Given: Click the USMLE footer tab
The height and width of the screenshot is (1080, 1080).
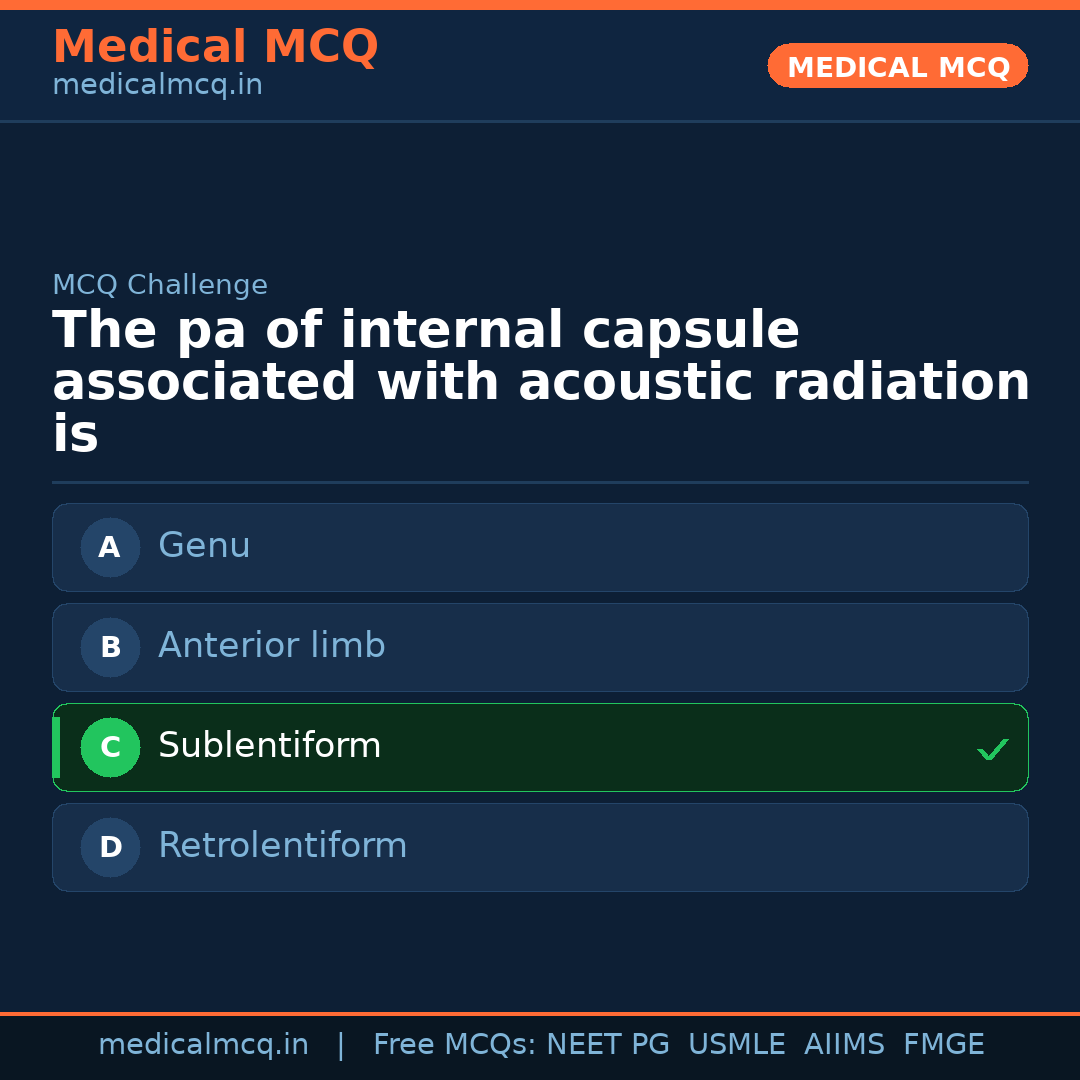Looking at the screenshot, I should [x=737, y=1044].
